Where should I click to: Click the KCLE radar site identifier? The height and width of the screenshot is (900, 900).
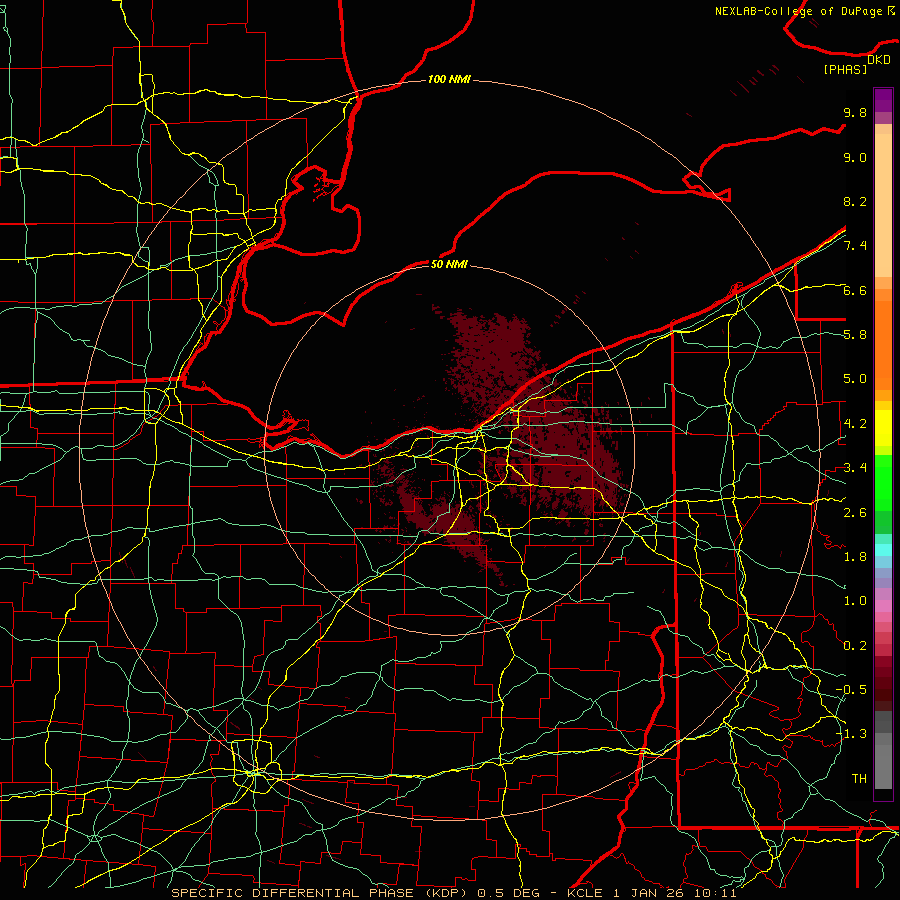coord(585,893)
